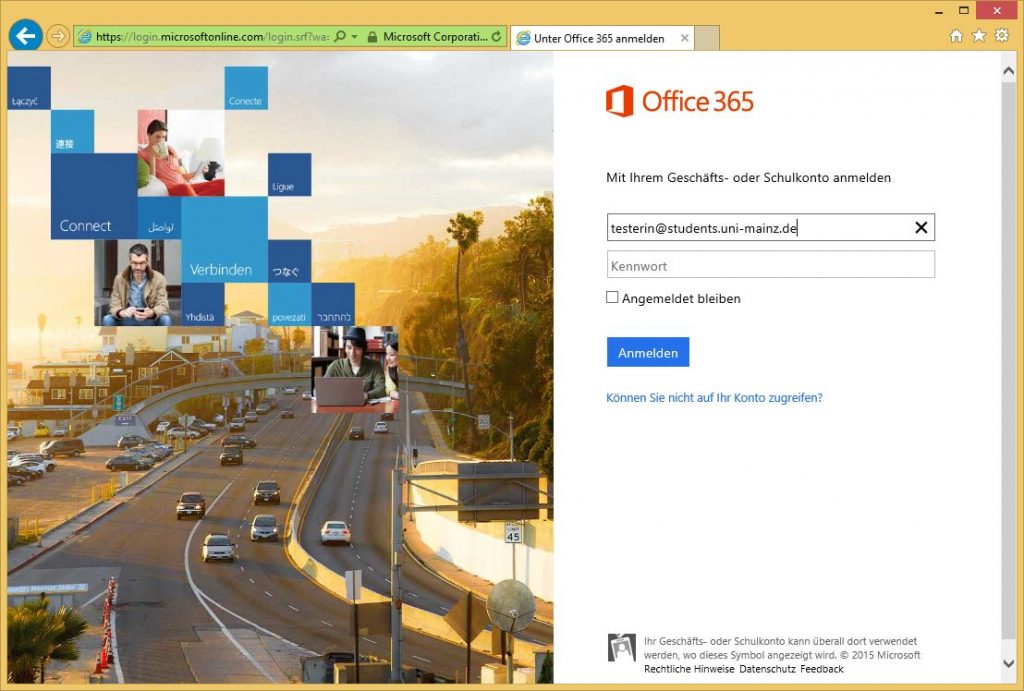Image resolution: width=1024 pixels, height=691 pixels.
Task: Open the address bar search magnifier
Action: 340,37
